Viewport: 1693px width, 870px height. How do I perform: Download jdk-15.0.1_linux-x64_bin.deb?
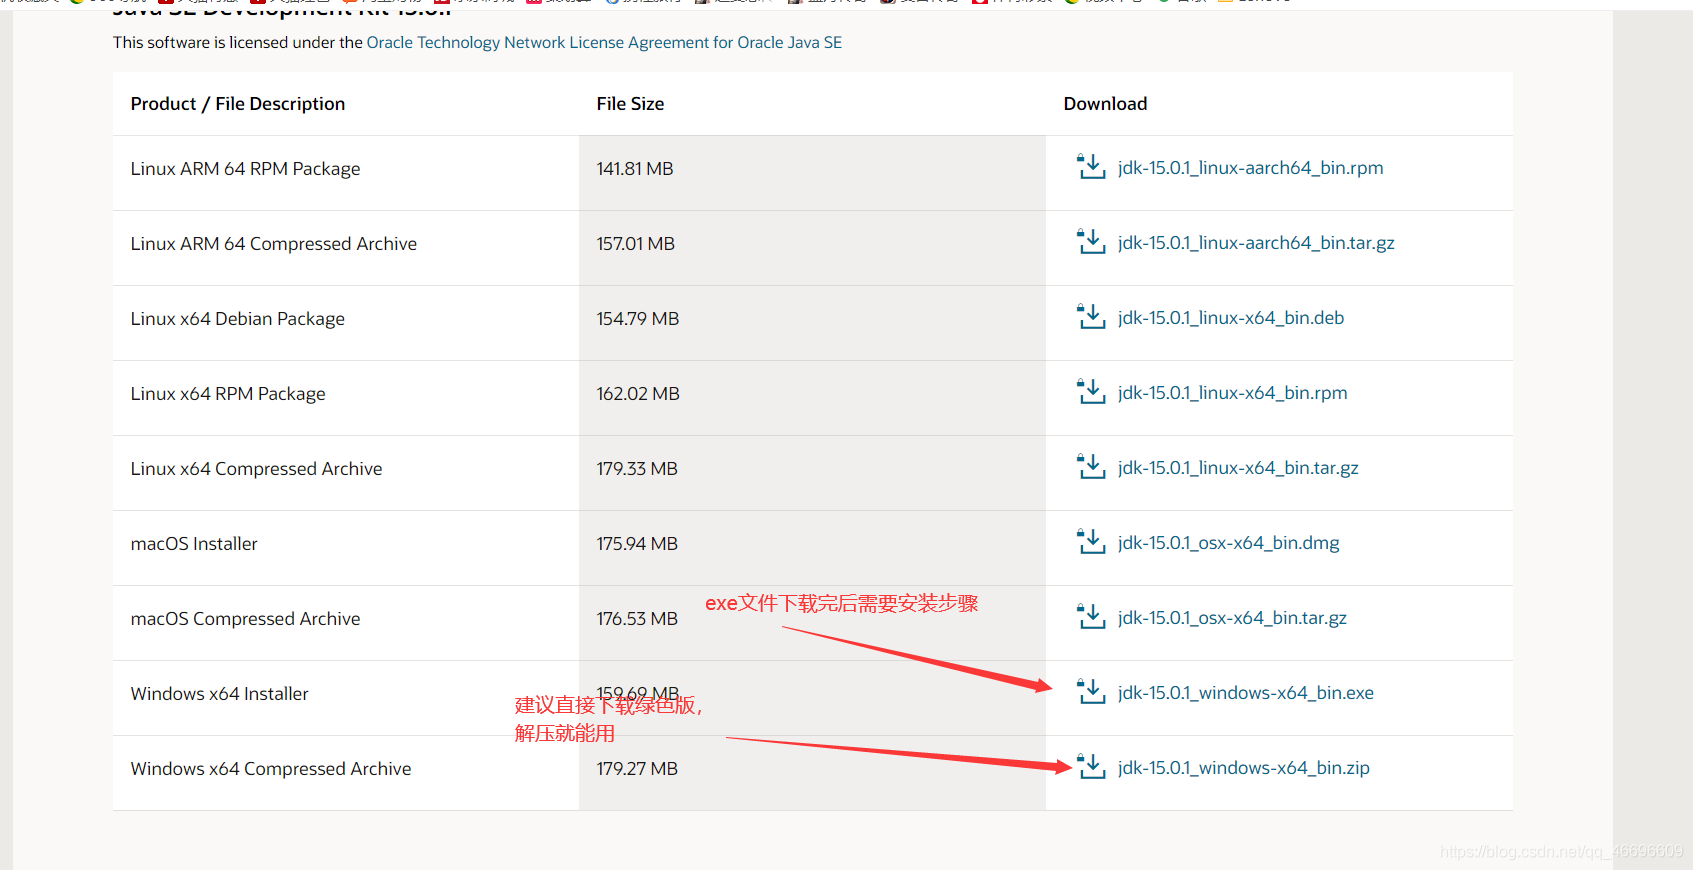pyautogui.click(x=1231, y=318)
